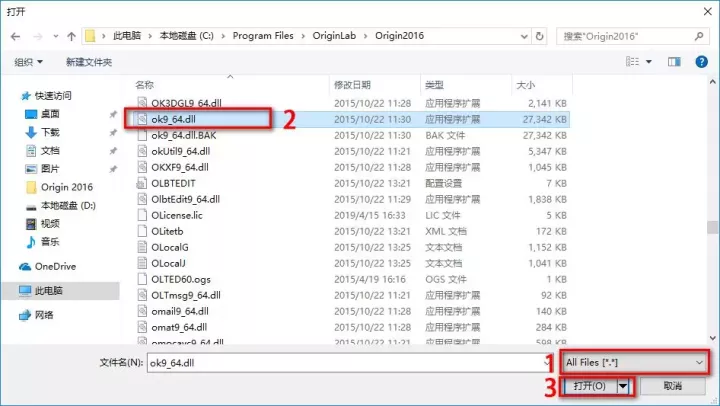Select 音乐 folder in the sidebar
720x406 pixels.
49,241
